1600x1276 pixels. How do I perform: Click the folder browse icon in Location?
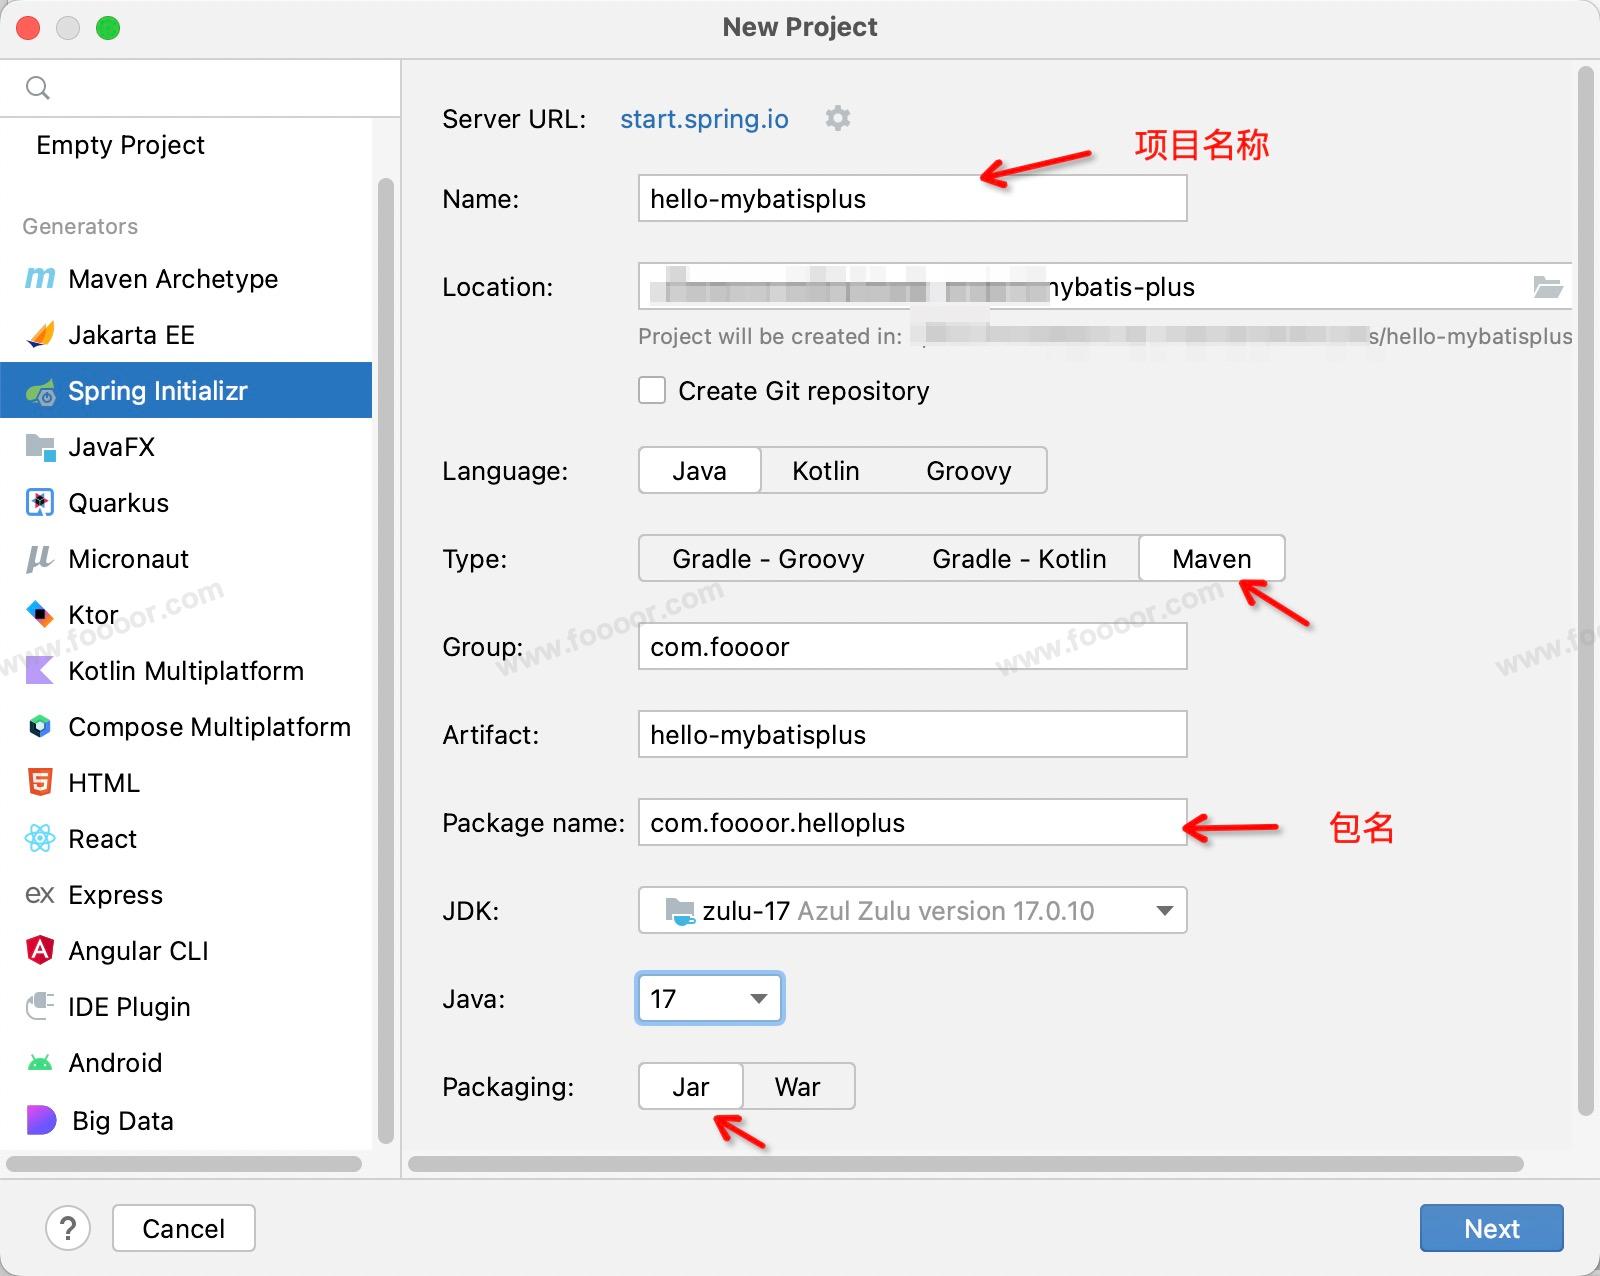pos(1547,287)
